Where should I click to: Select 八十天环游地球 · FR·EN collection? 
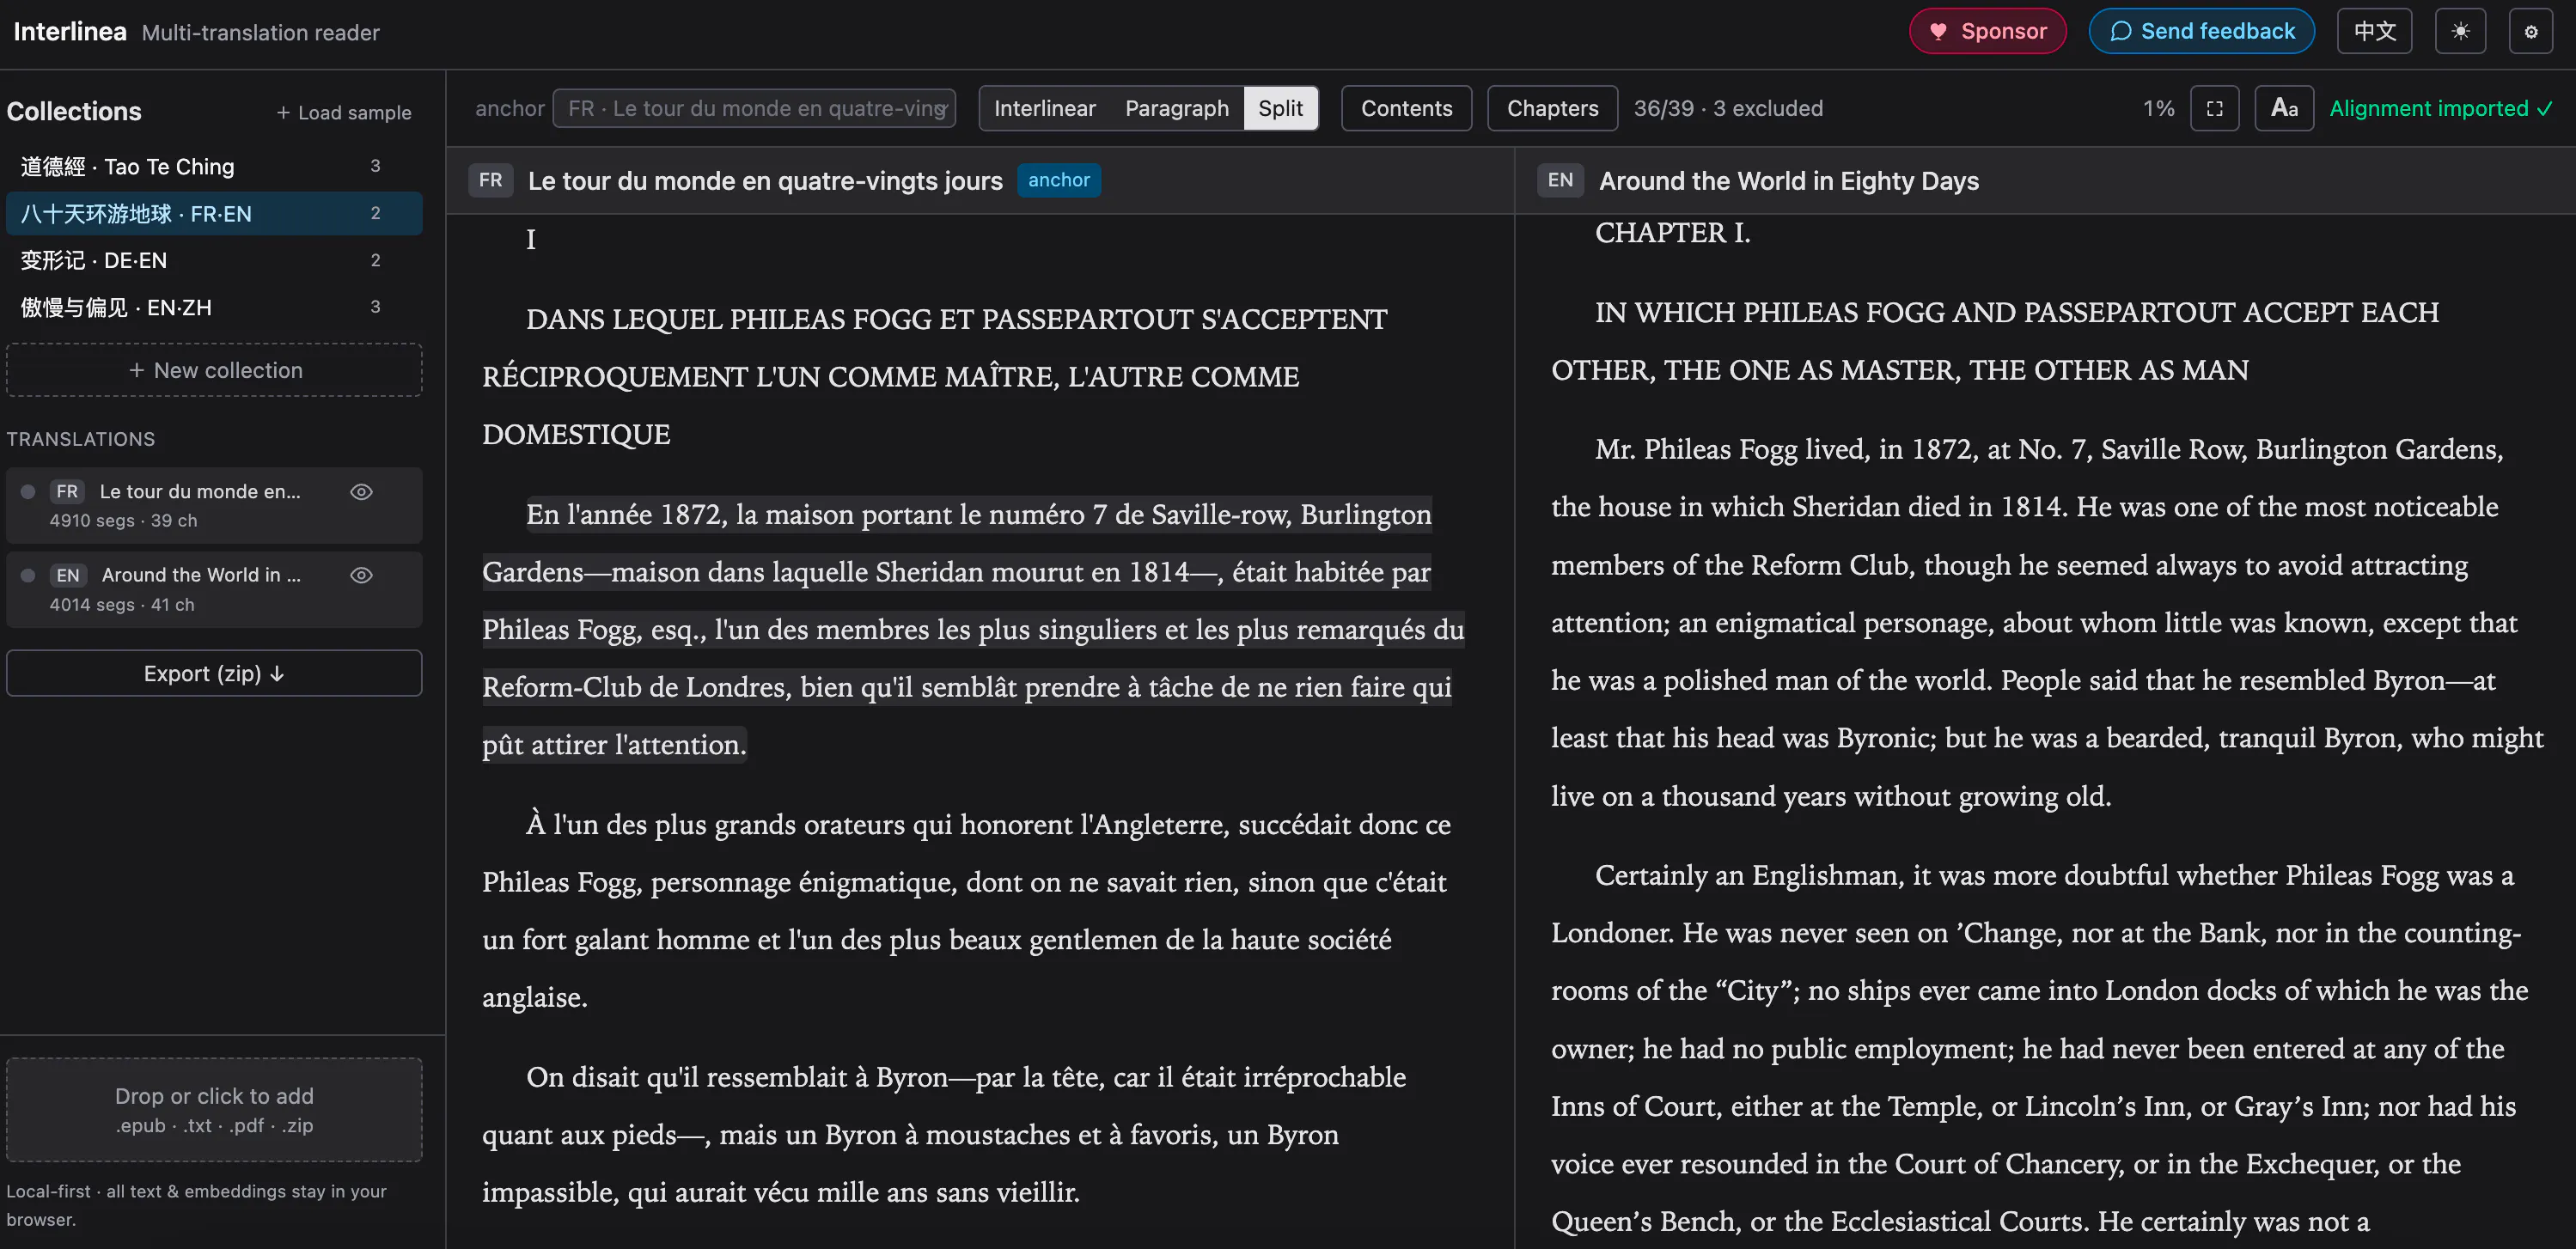pos(214,213)
